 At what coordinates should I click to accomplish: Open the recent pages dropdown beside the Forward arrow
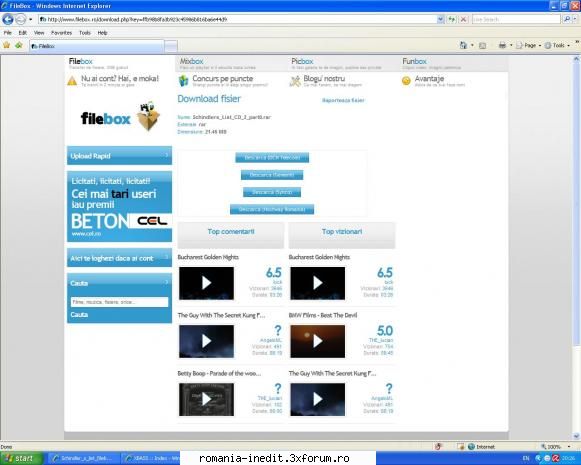pyautogui.click(x=30, y=19)
